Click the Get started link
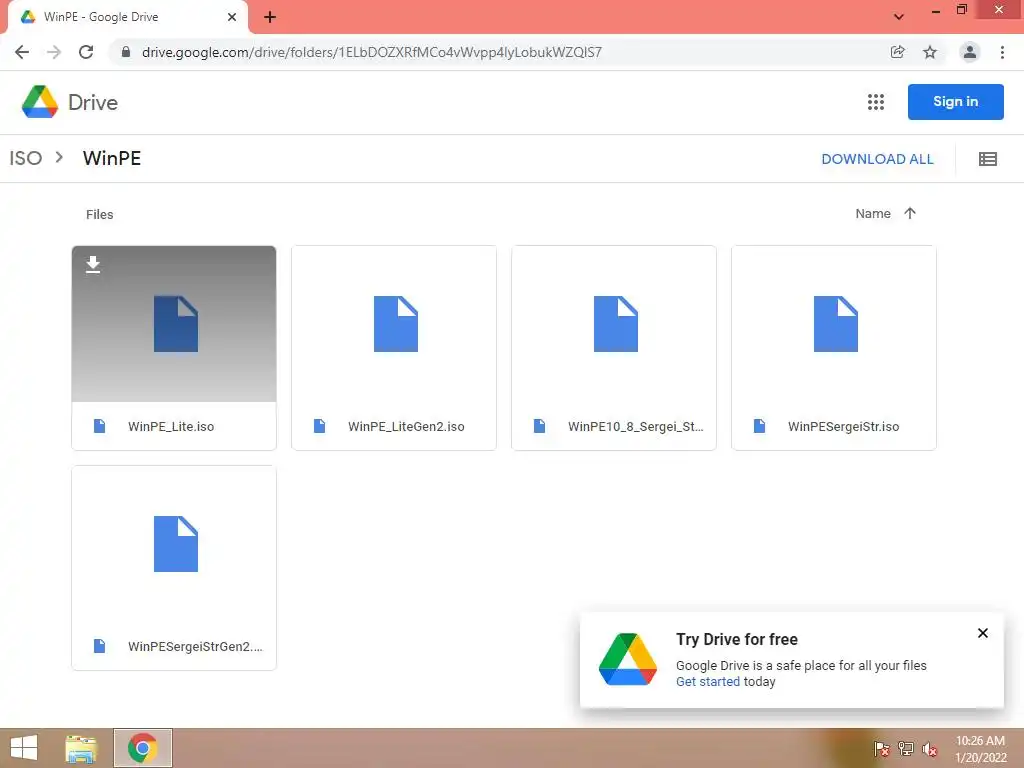The image size is (1024, 768). [708, 682]
